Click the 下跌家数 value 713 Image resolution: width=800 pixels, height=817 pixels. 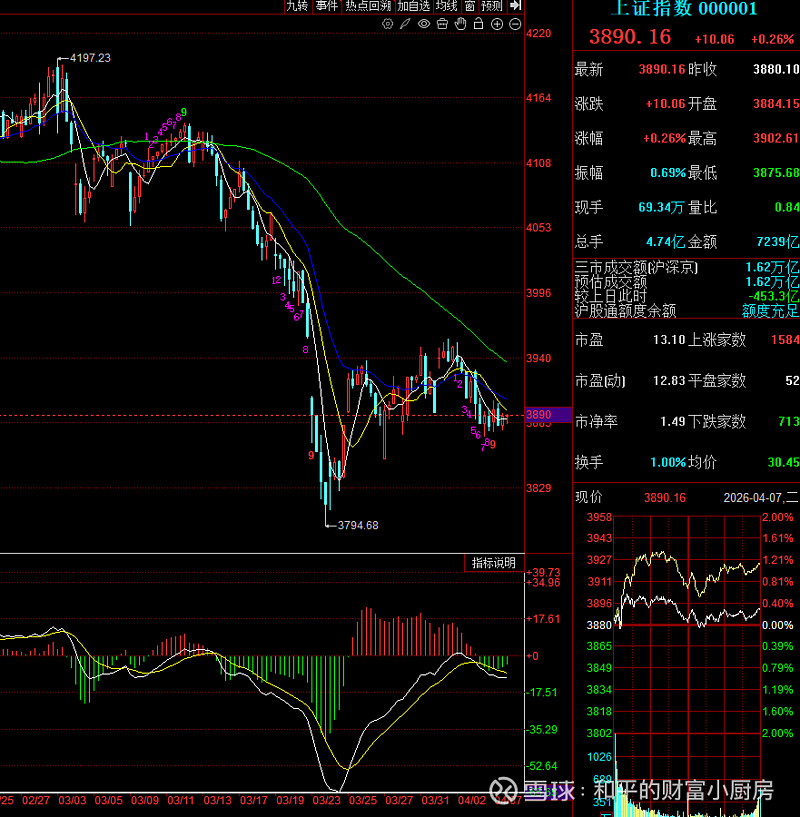click(789, 422)
